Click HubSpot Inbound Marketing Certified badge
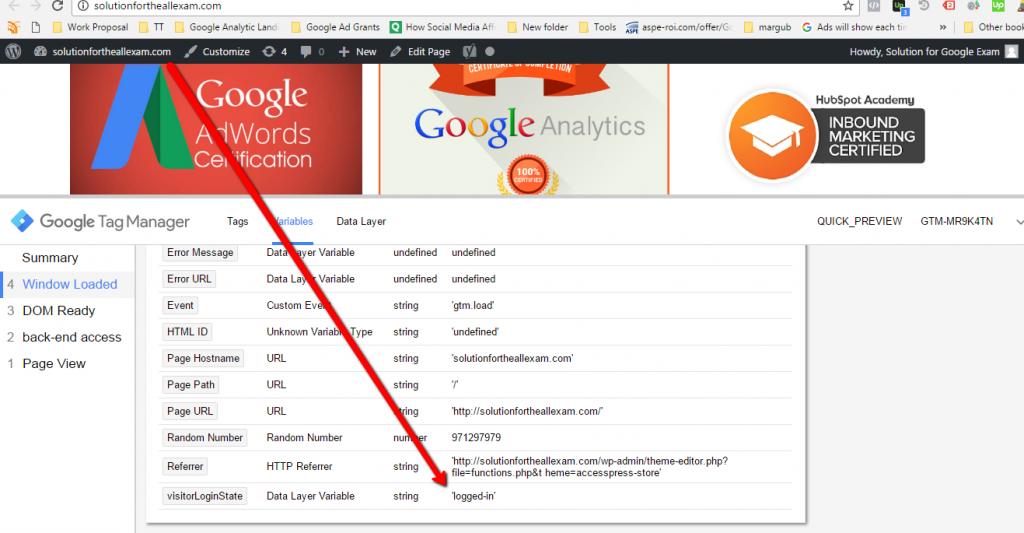The width and height of the screenshot is (1024, 533). point(826,135)
